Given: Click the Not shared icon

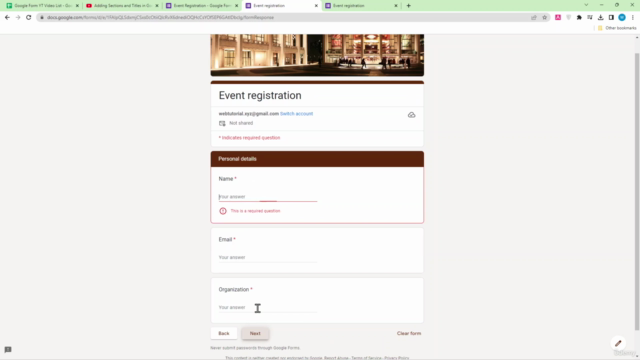Looking at the screenshot, I should 222,123.
